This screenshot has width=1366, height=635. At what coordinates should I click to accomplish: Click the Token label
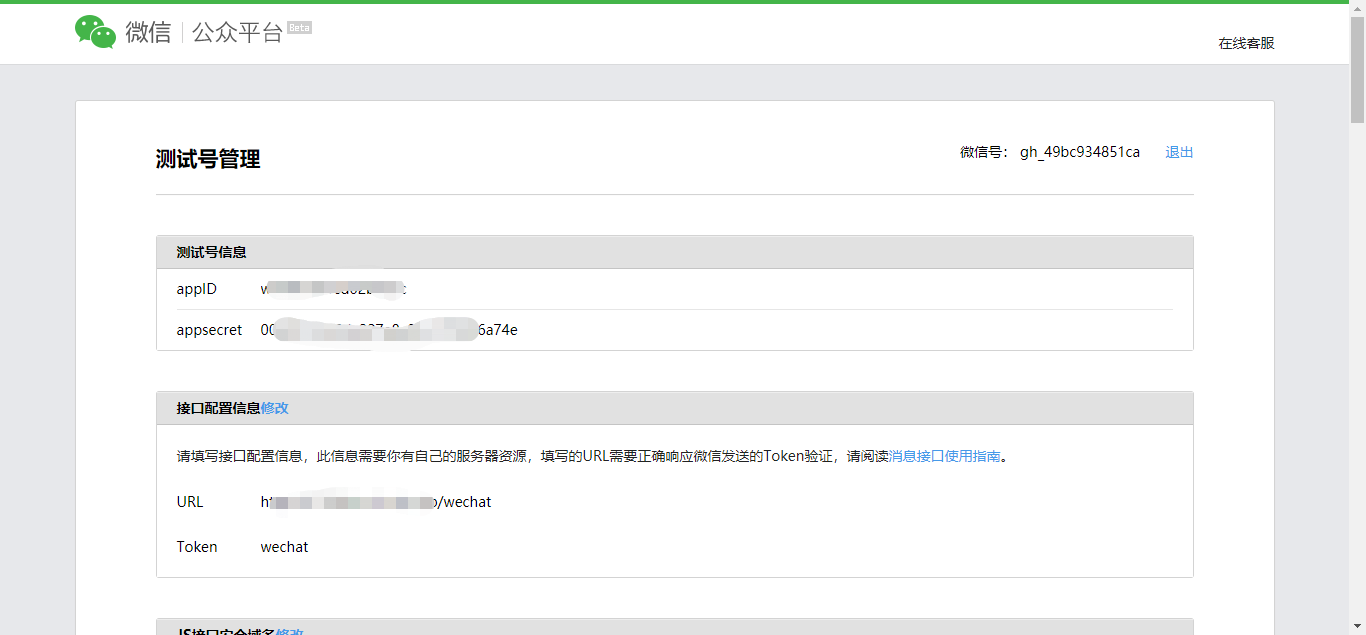click(197, 547)
